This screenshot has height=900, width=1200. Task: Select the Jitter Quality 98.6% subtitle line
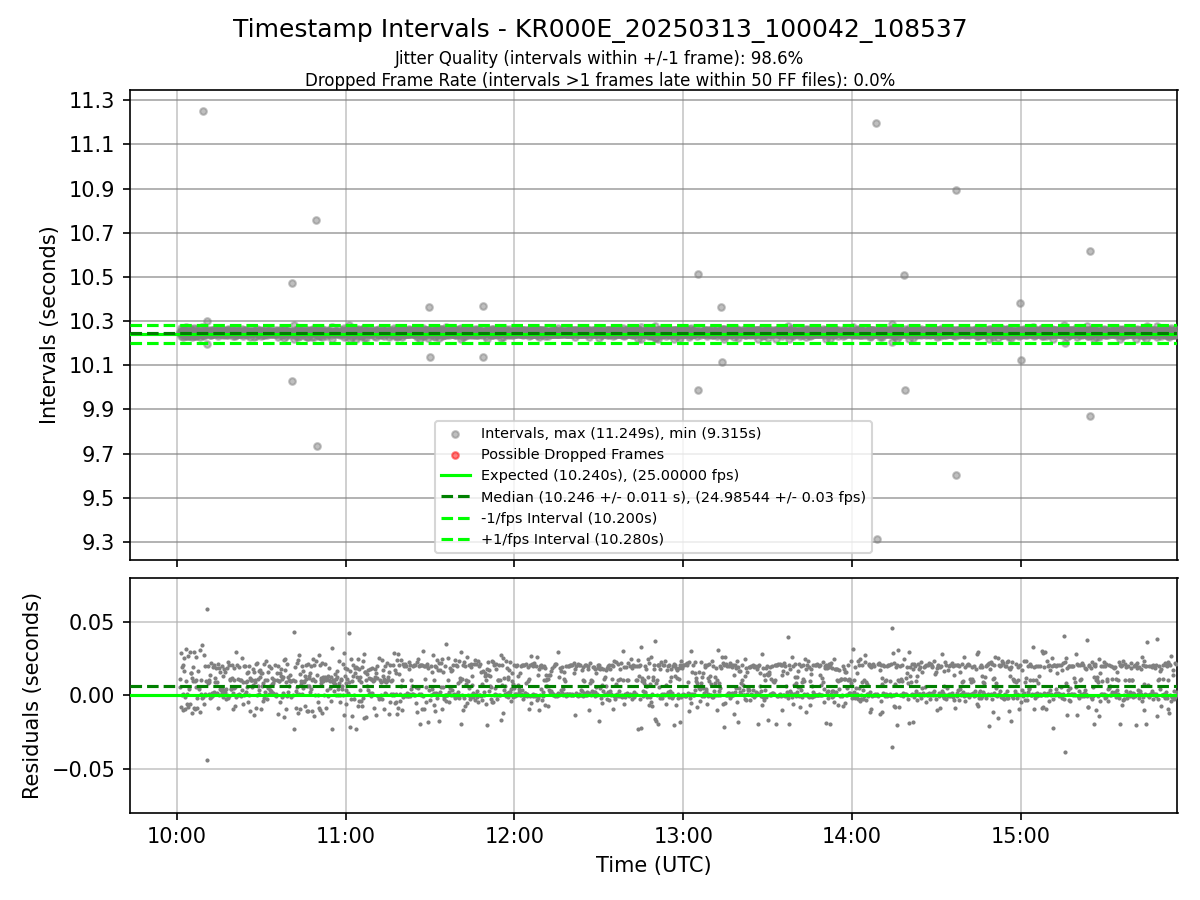599,59
